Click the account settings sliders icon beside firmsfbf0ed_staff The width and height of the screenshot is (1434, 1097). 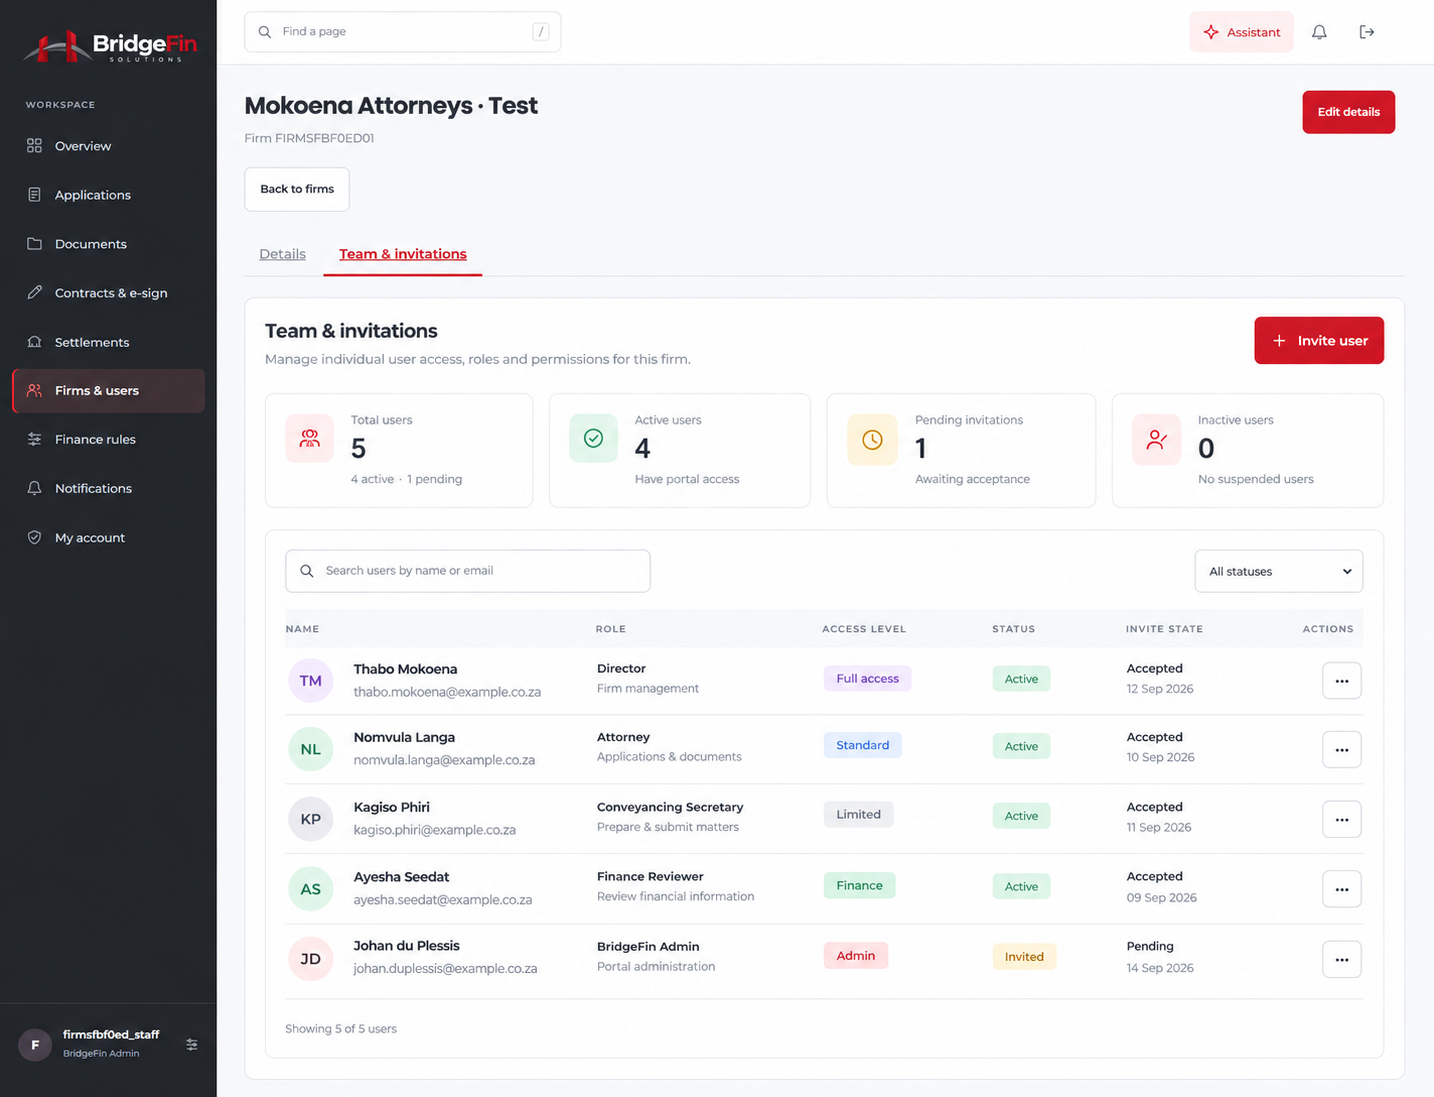pos(192,1044)
